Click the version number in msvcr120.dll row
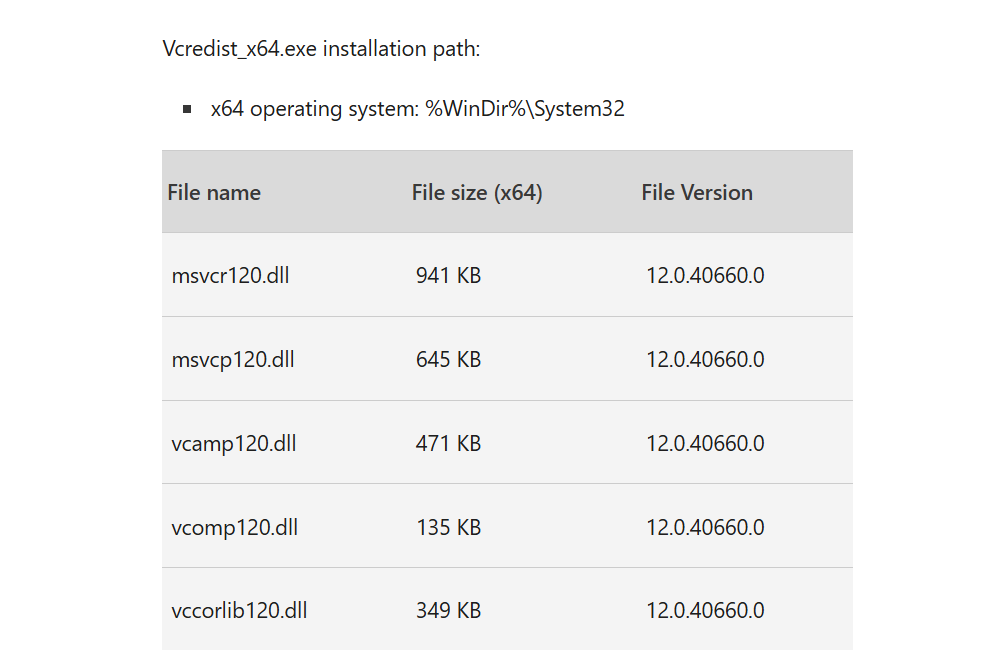Screen dimensions: 1000x650 [x=705, y=276]
